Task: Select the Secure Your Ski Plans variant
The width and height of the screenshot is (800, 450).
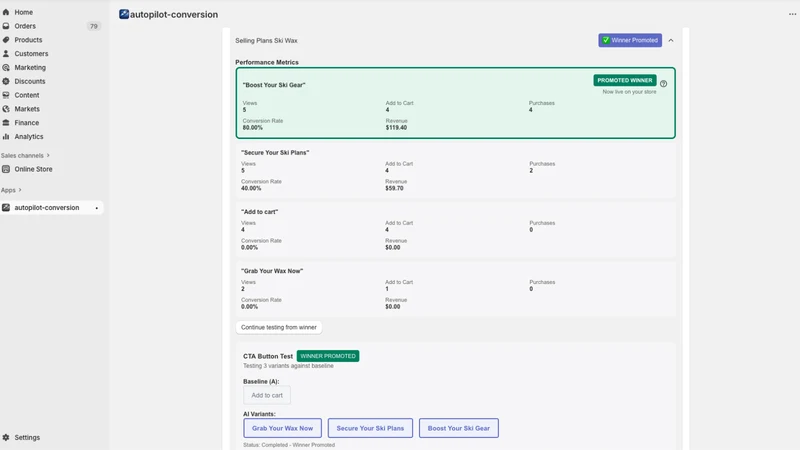Action: tap(370, 428)
